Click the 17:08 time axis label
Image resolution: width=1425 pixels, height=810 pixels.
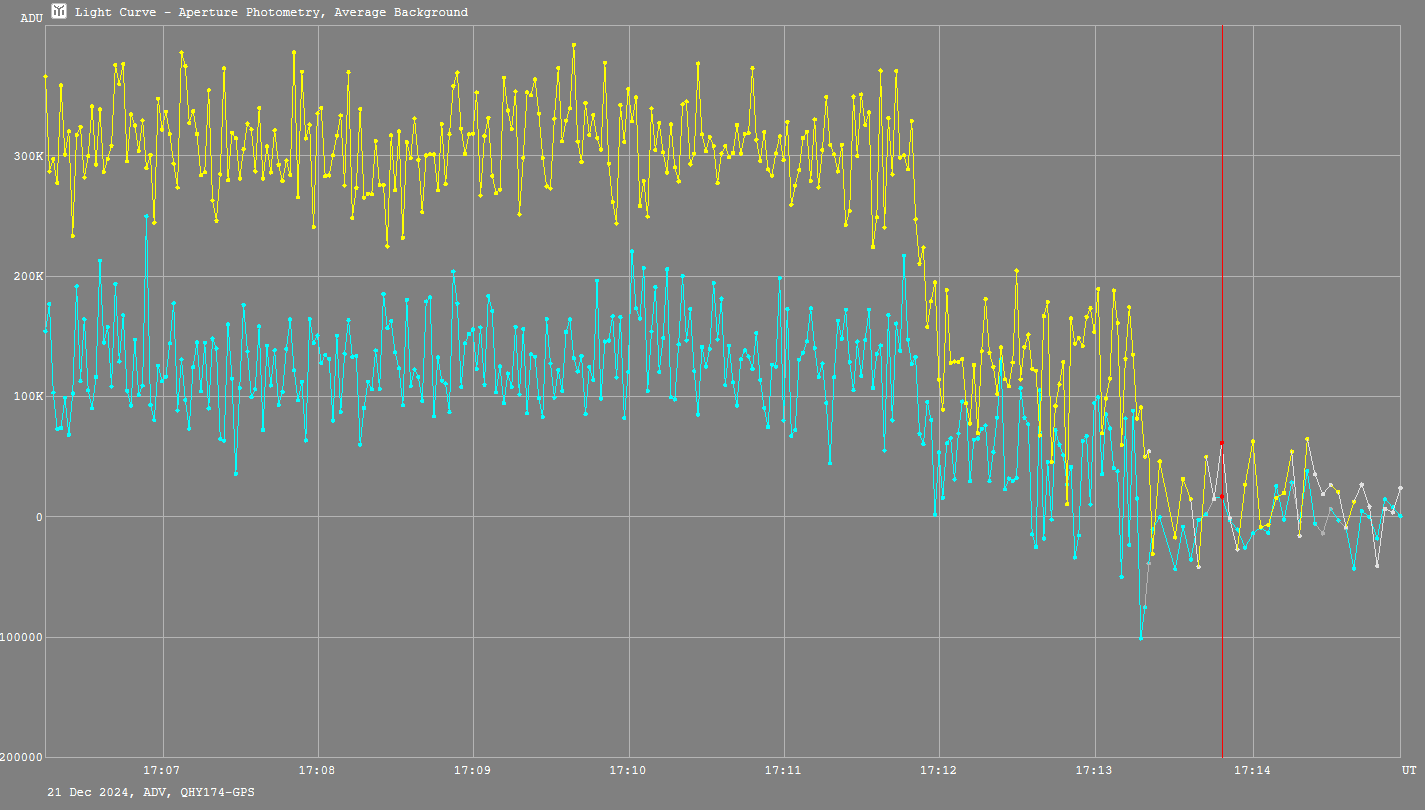click(317, 770)
